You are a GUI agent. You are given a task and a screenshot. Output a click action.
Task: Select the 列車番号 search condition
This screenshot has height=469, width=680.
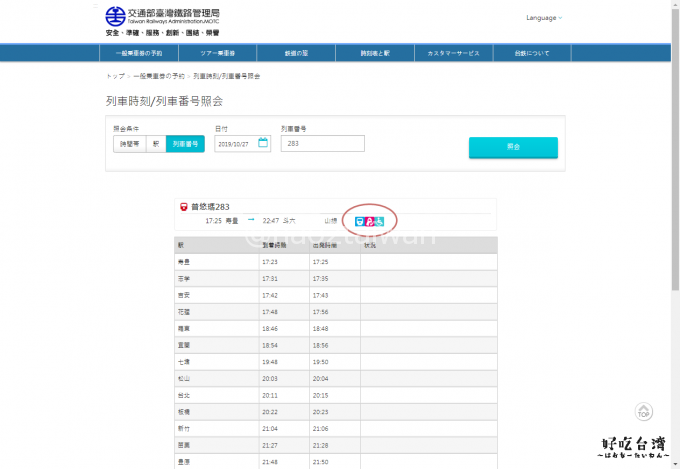point(185,144)
